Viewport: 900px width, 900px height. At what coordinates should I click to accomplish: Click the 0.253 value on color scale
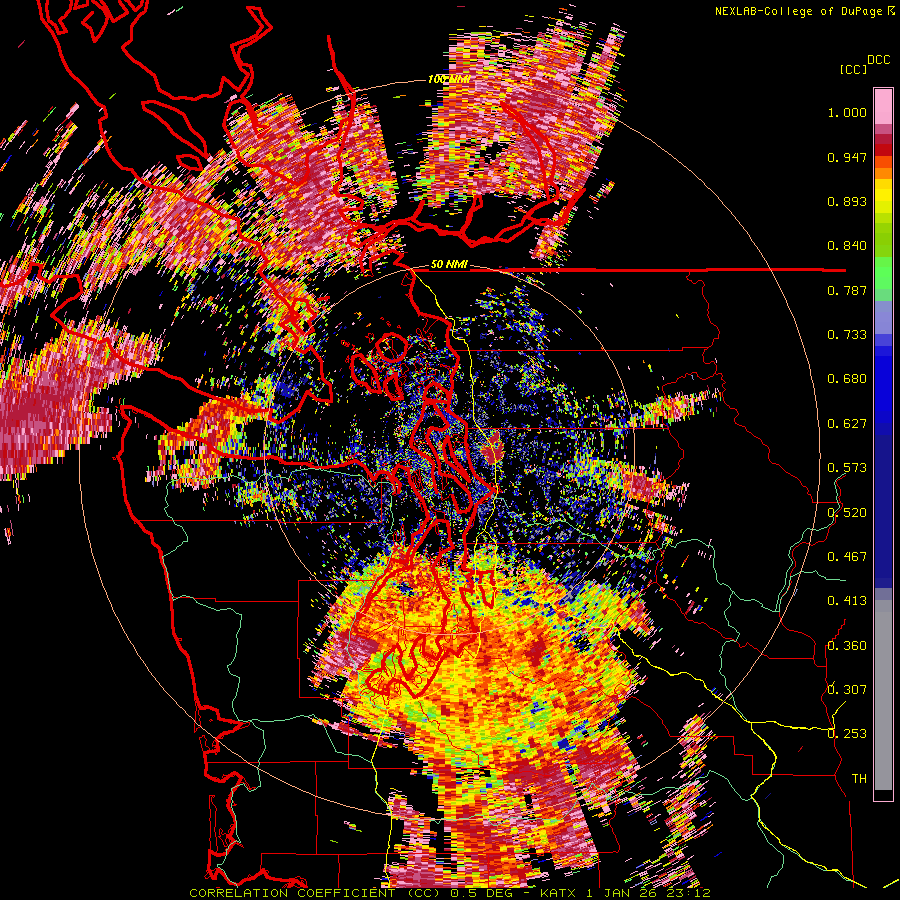[847, 734]
